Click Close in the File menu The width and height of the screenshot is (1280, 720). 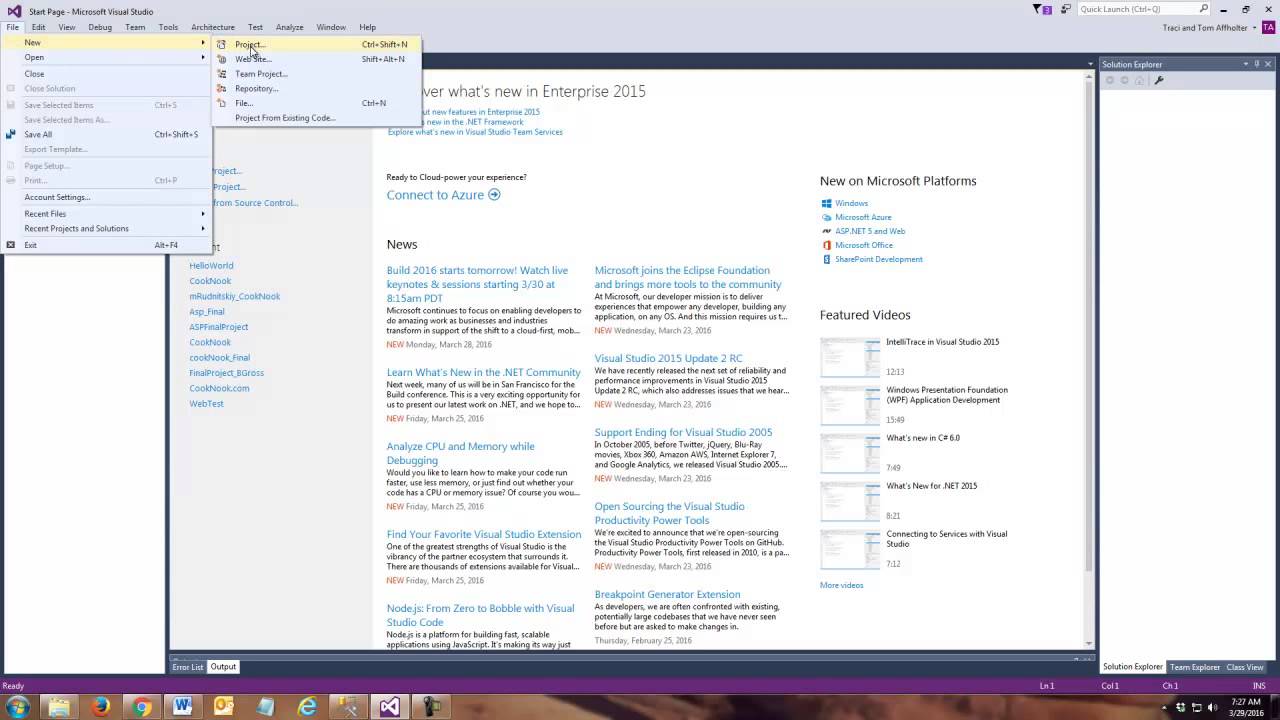click(106, 74)
